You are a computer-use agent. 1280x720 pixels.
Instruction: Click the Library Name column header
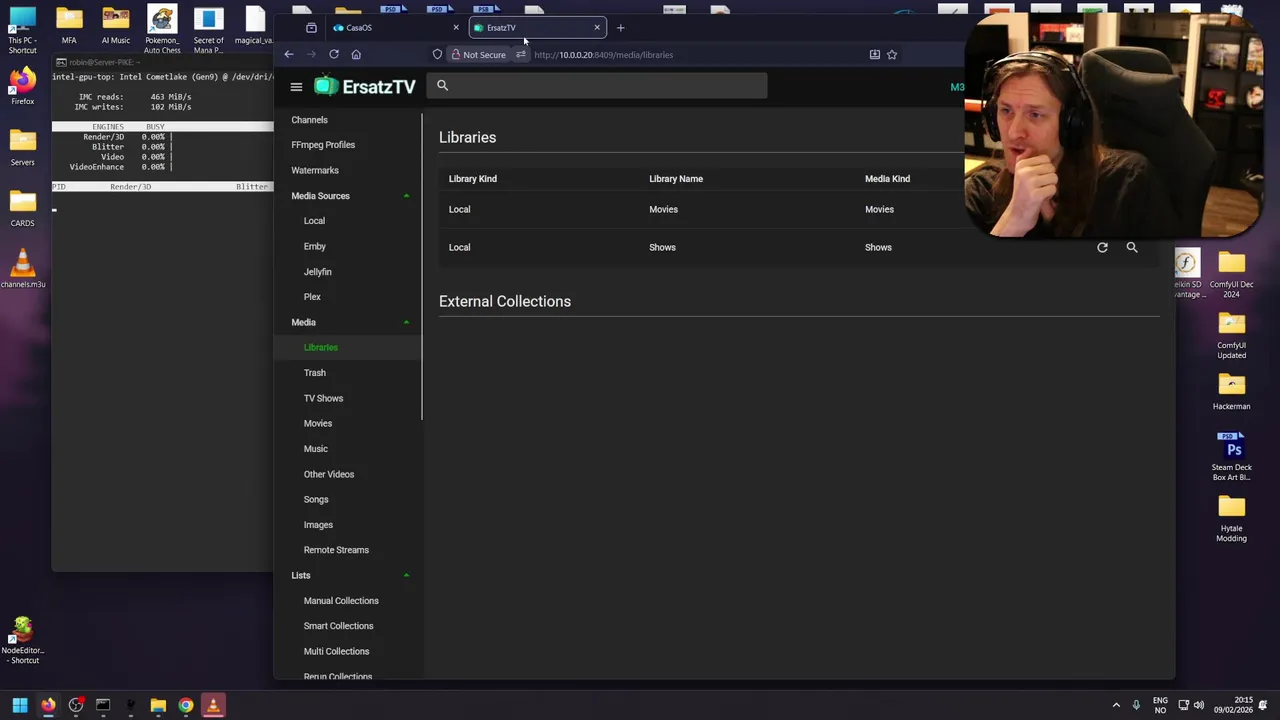point(676,179)
